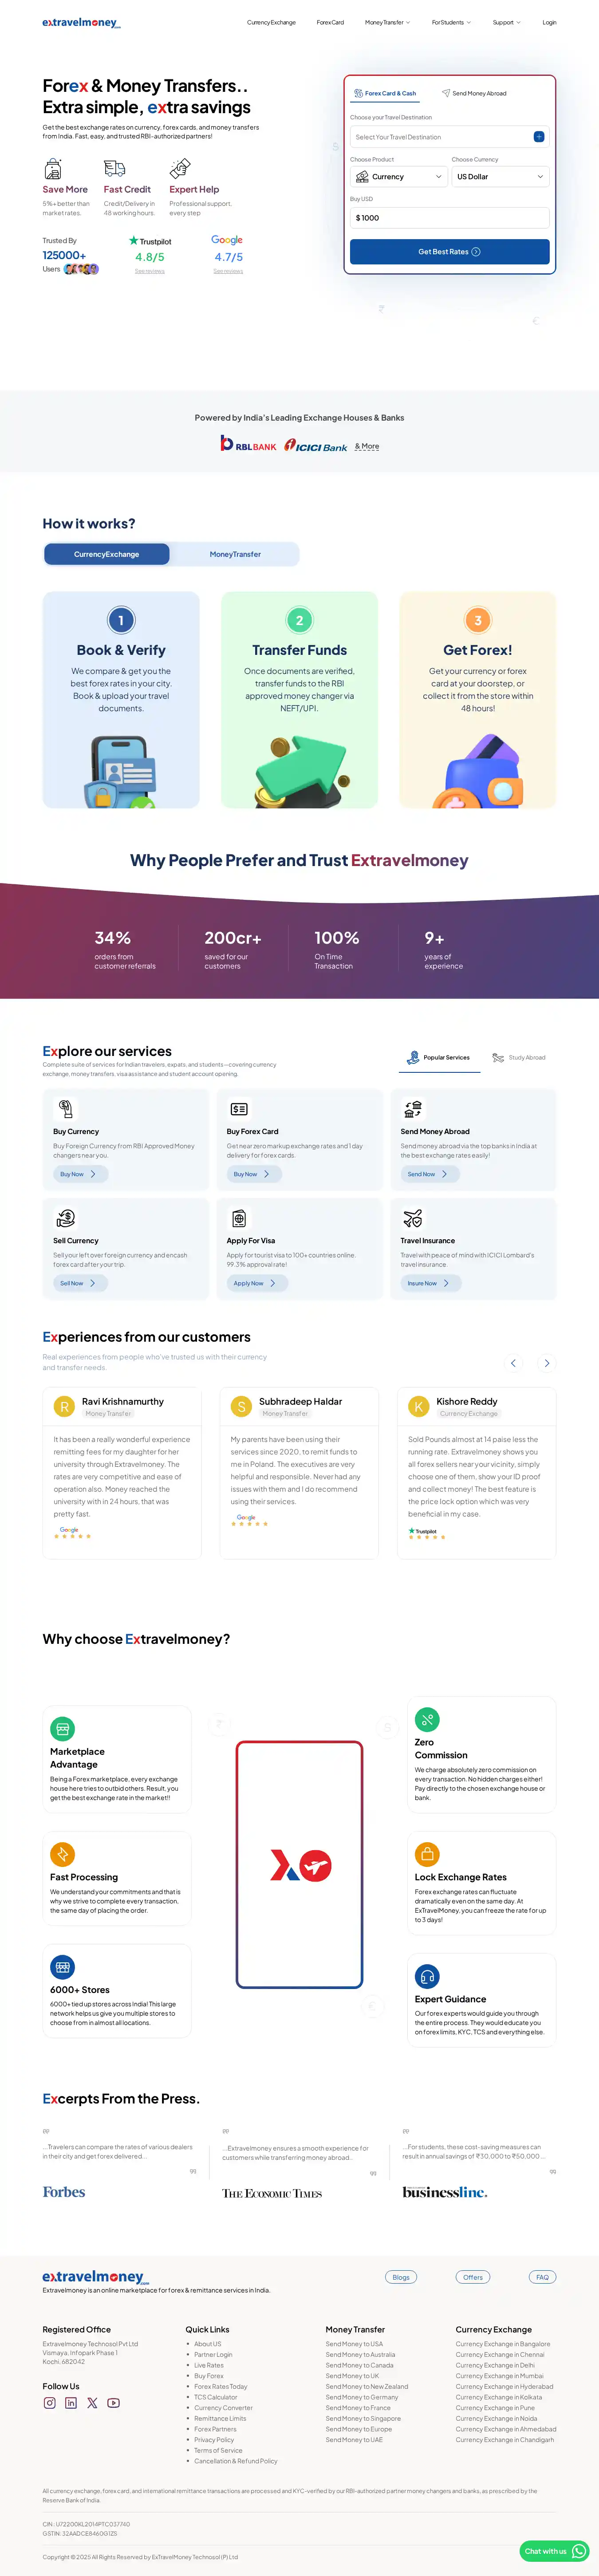Show previous customer review with left arrow
This screenshot has height=2576, width=599.
tap(513, 1363)
